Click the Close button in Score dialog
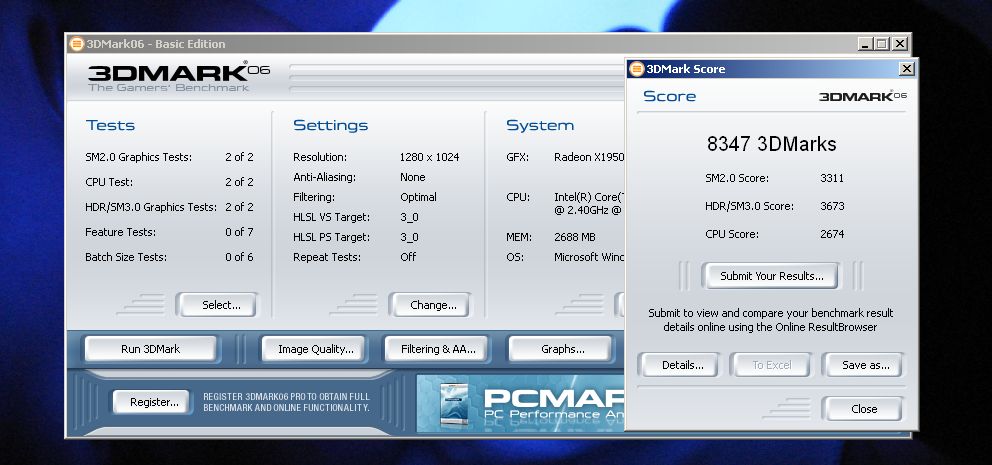 (x=863, y=409)
